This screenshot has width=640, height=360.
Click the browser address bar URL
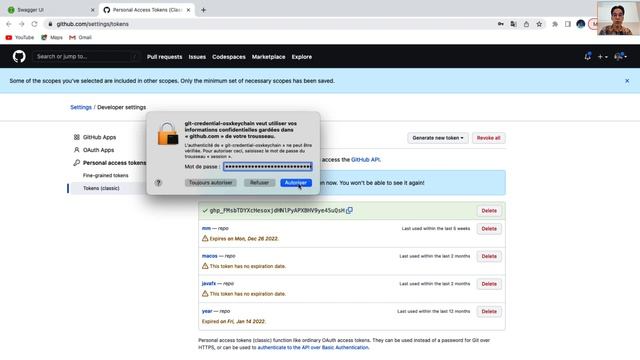tap(92, 24)
